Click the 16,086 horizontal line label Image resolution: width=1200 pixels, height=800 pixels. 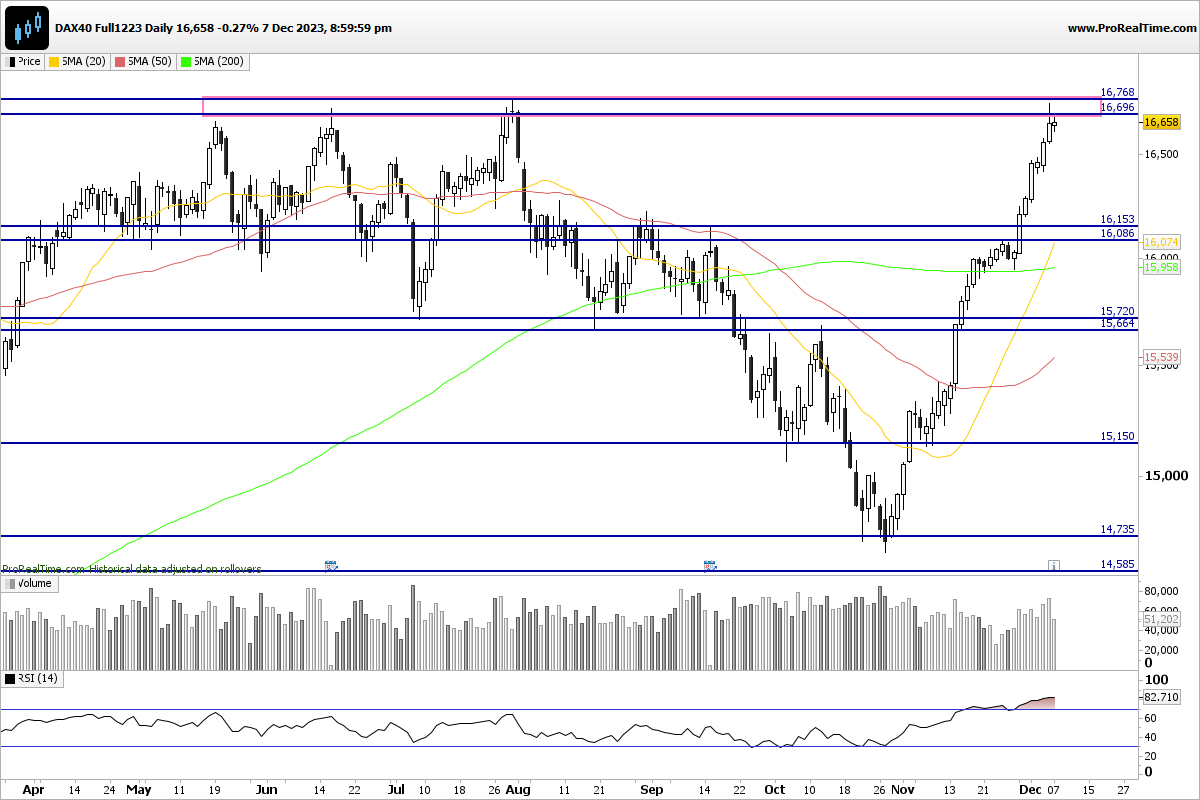[1117, 233]
